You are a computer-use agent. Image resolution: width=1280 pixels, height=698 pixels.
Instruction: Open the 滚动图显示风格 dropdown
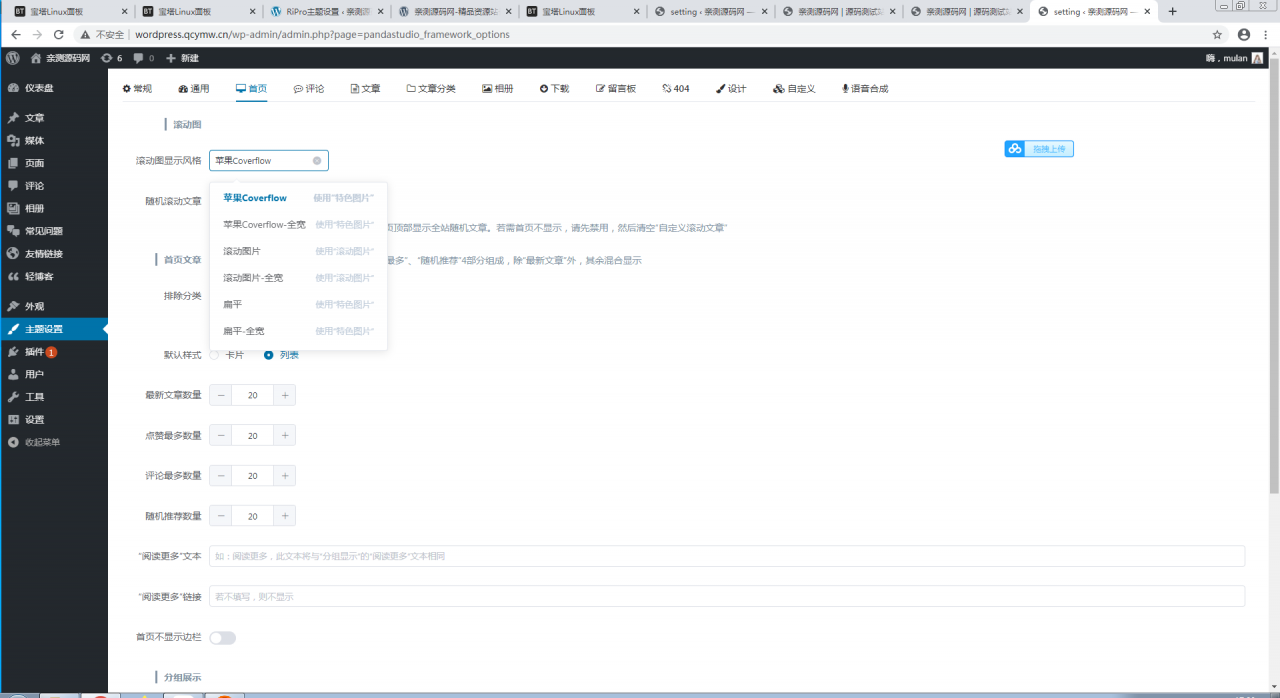[268, 160]
